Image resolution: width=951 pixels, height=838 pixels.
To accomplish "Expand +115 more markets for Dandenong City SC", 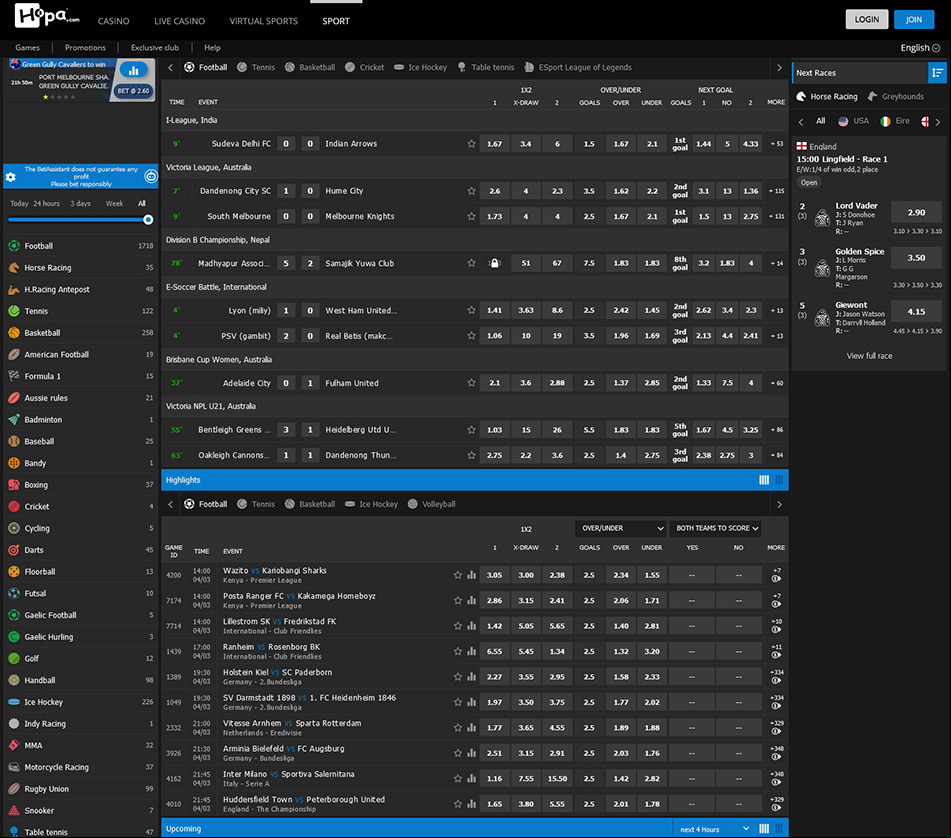I will [x=776, y=190].
